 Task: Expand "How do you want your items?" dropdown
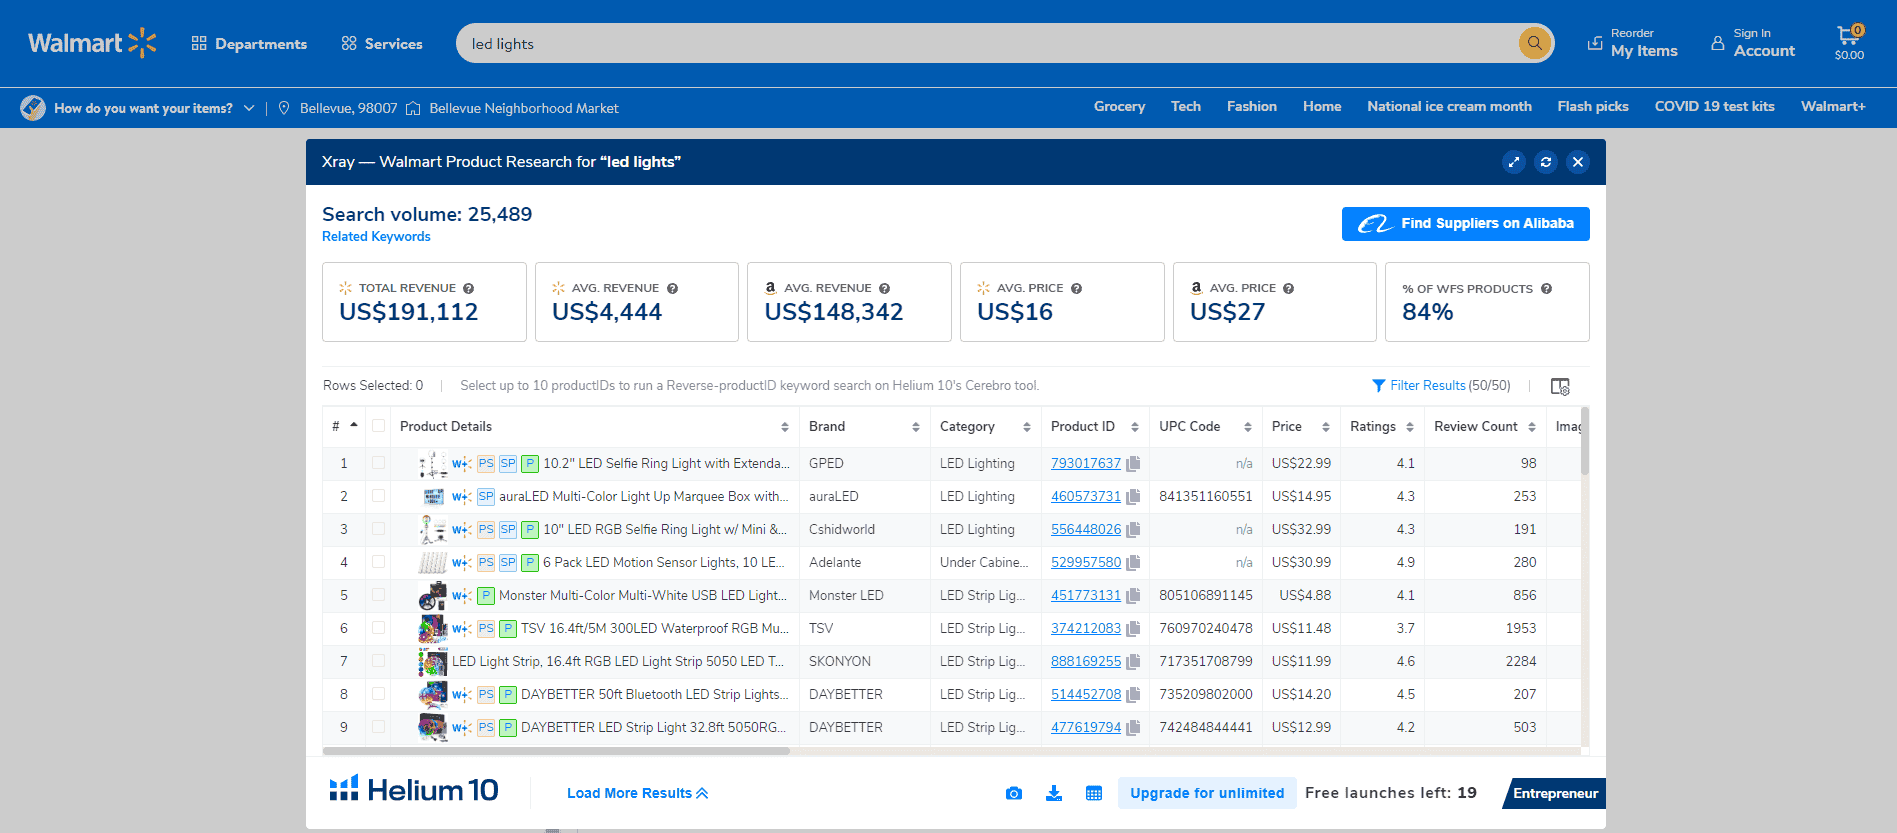(249, 108)
